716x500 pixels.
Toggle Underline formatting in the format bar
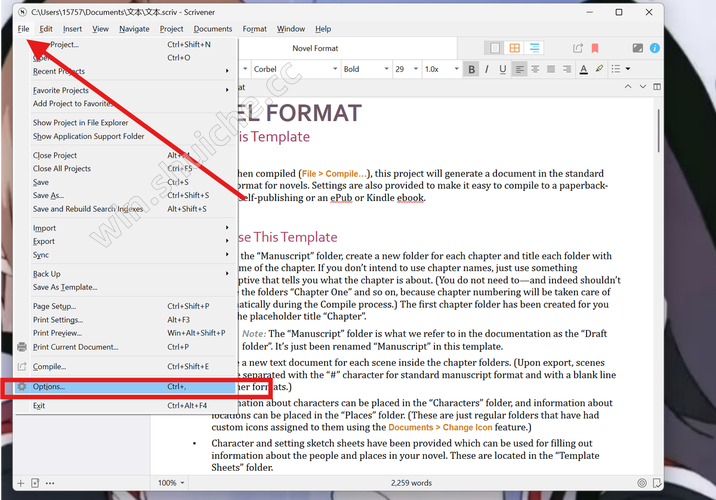point(503,69)
